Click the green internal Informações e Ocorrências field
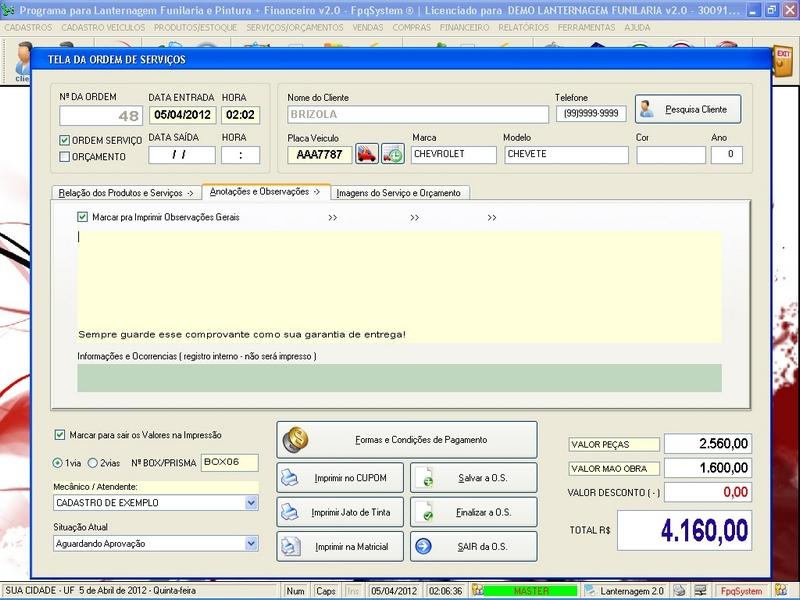Image resolution: width=800 pixels, height=600 pixels. tap(398, 377)
